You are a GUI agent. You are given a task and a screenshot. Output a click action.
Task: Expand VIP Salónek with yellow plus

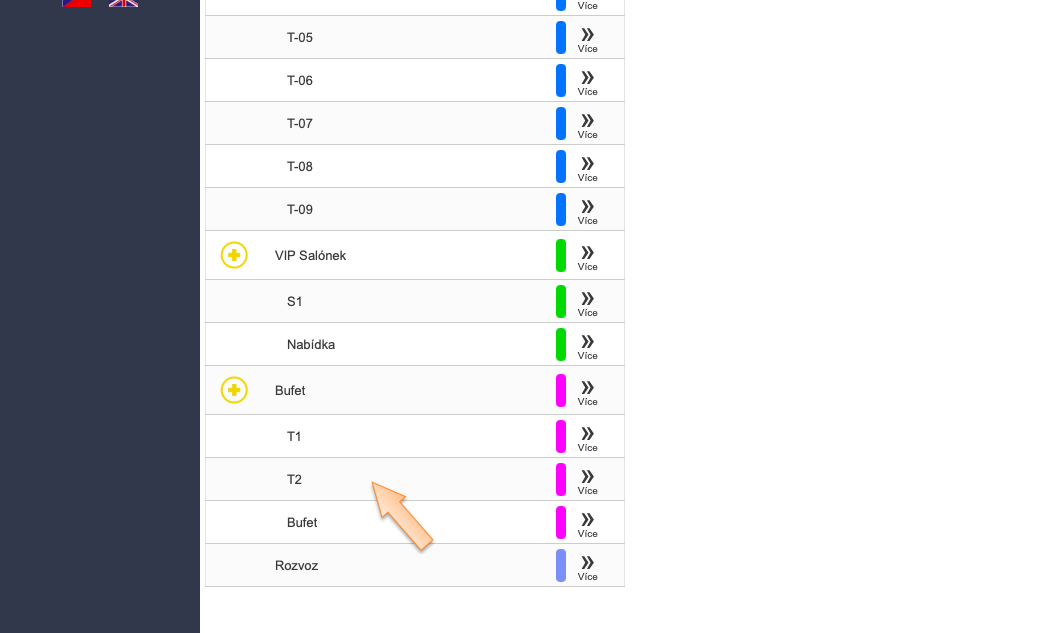[234, 255]
